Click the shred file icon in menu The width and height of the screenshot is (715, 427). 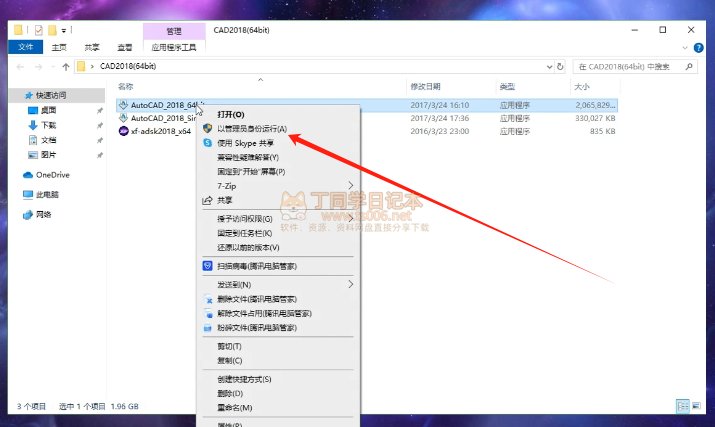pyautogui.click(x=208, y=328)
